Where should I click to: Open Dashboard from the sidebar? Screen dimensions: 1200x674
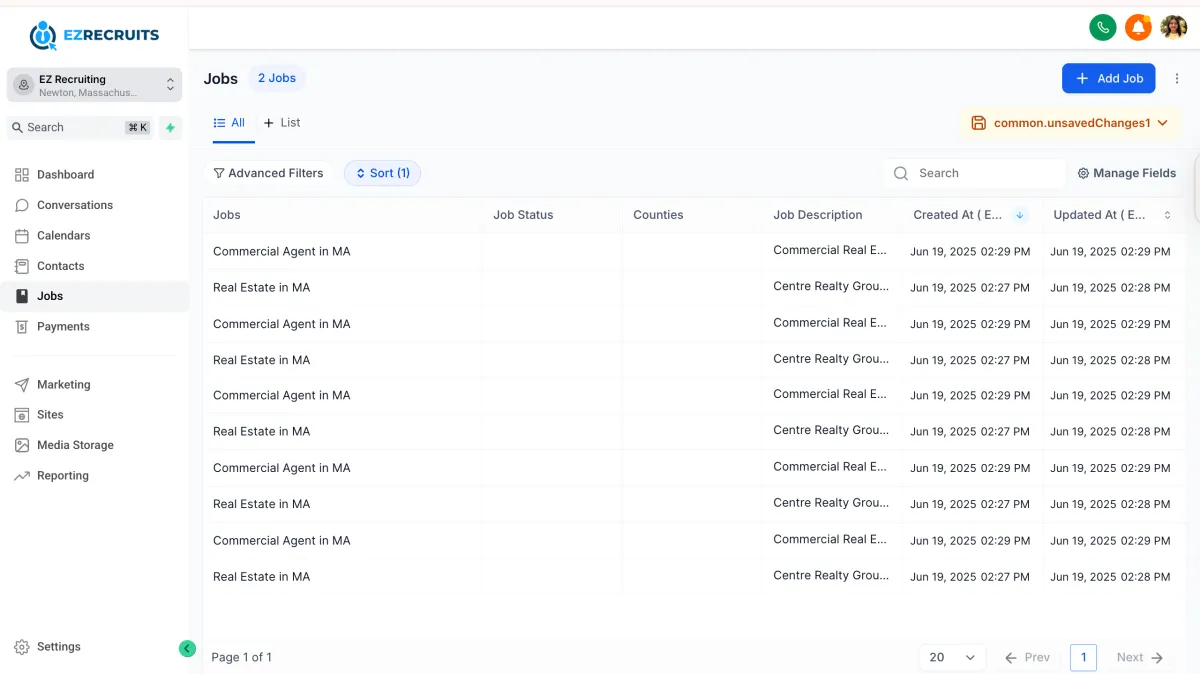66,174
